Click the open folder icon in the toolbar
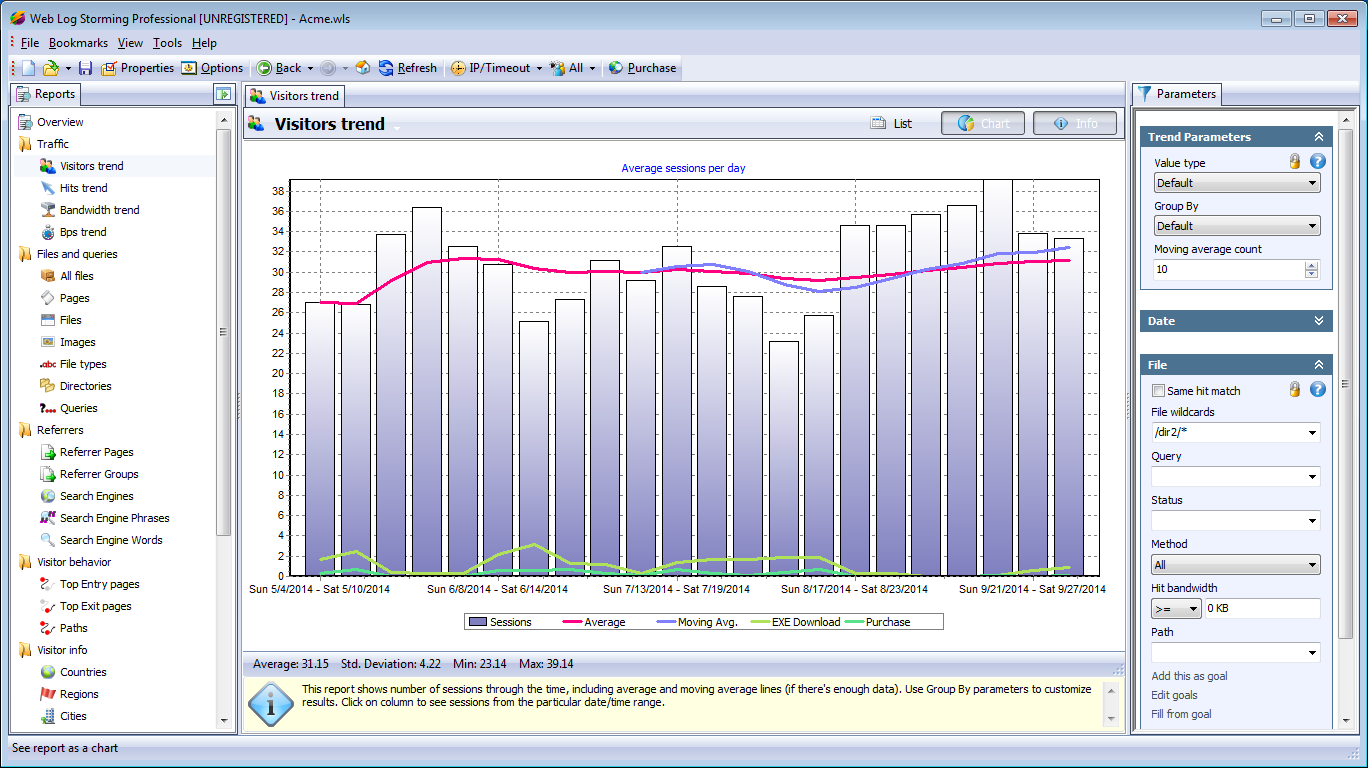 click(x=50, y=68)
